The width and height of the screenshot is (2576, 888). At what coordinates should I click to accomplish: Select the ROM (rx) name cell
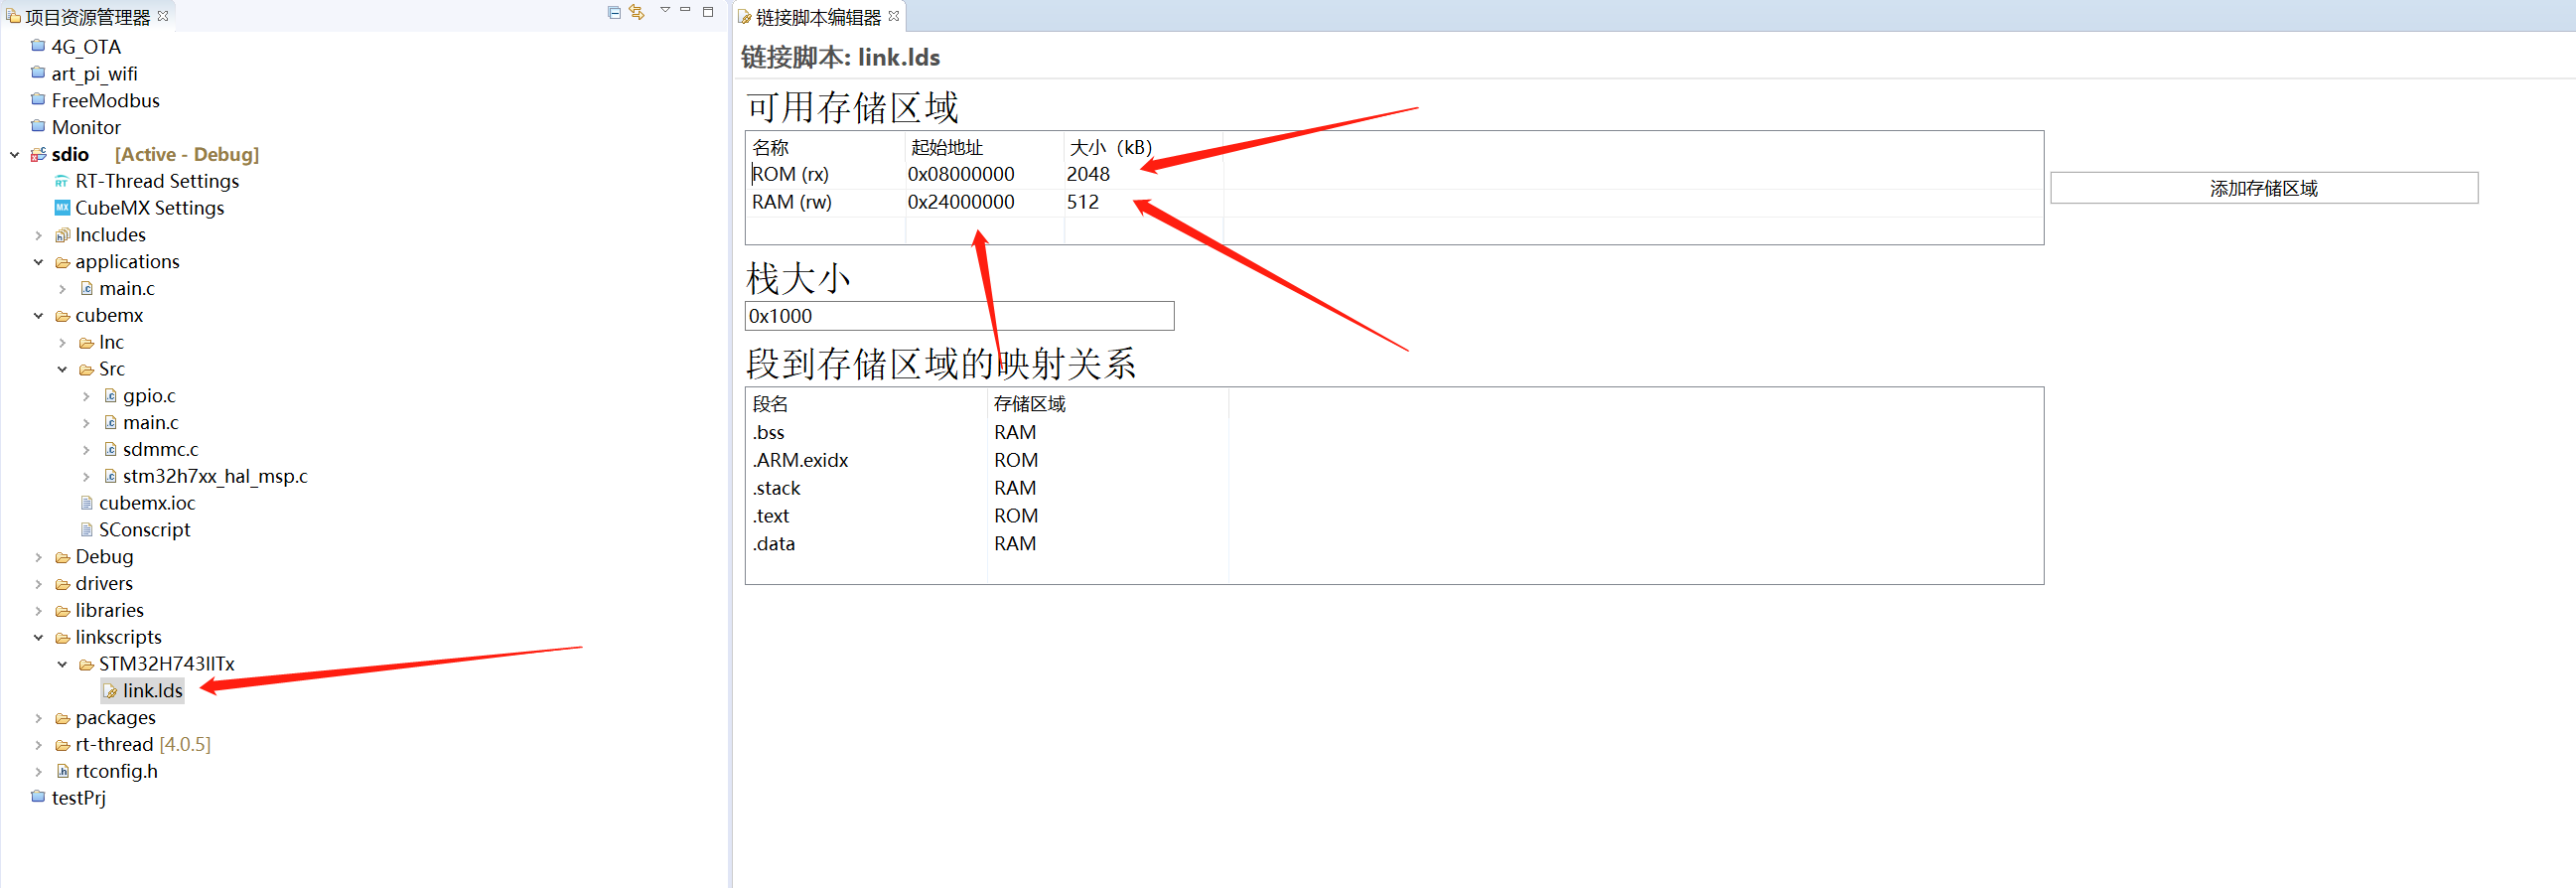pyautogui.click(x=790, y=174)
